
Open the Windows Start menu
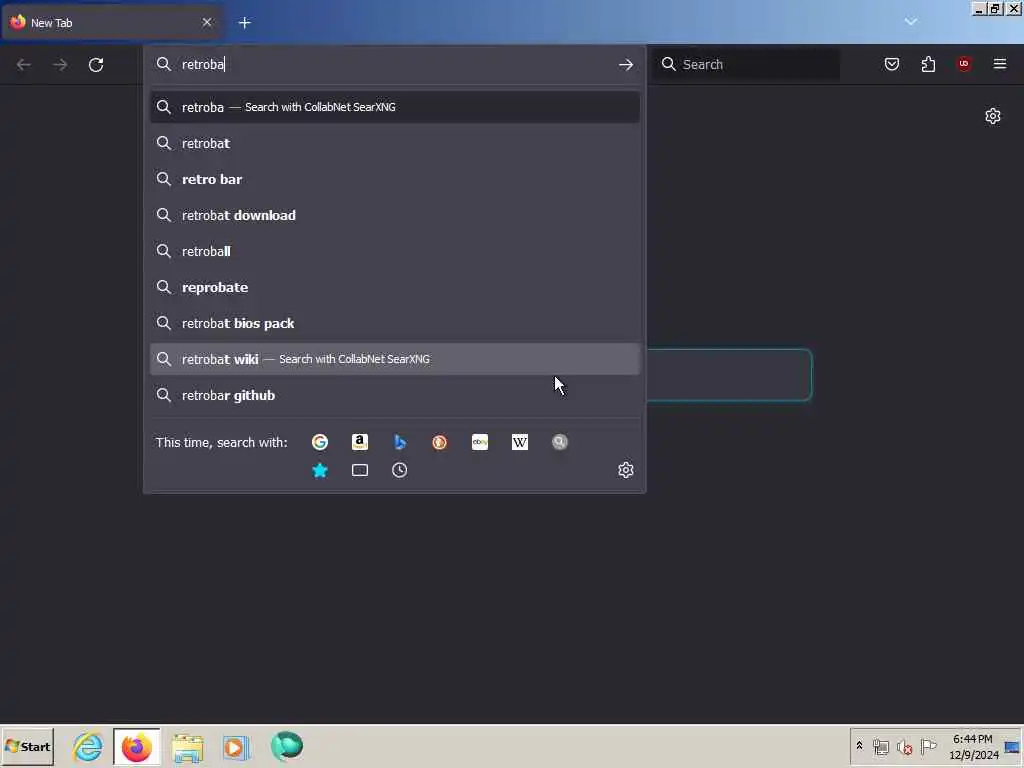click(x=27, y=746)
